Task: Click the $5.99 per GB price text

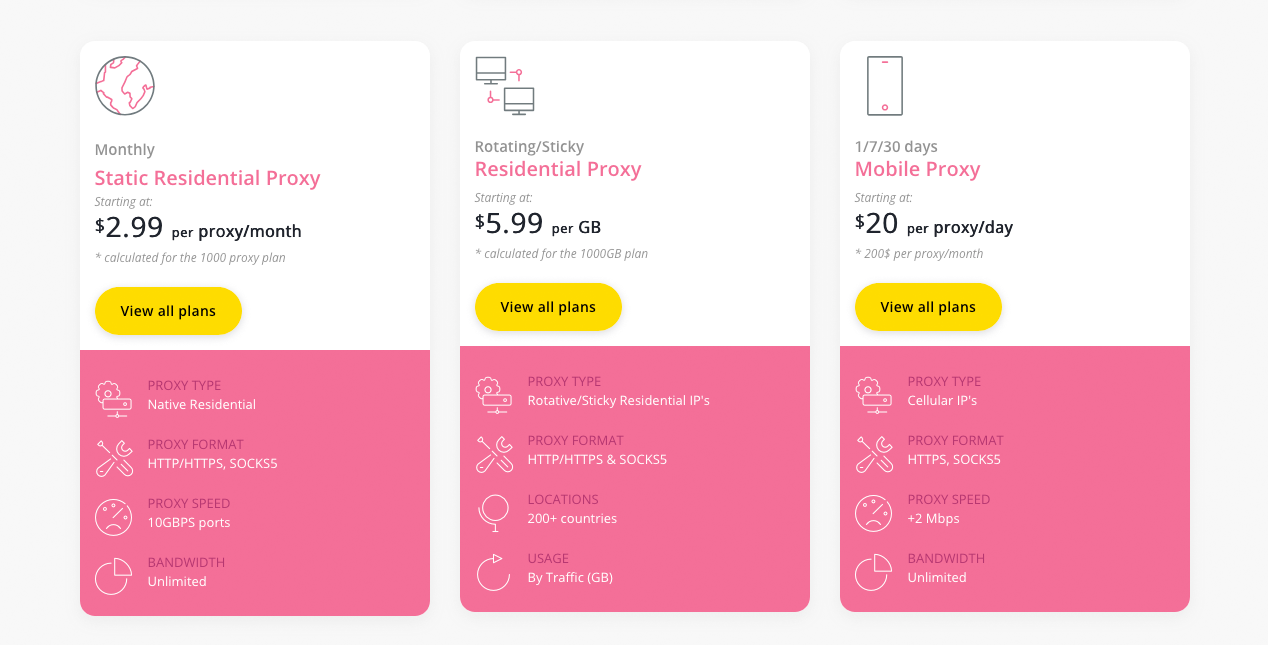Action: pos(539,223)
